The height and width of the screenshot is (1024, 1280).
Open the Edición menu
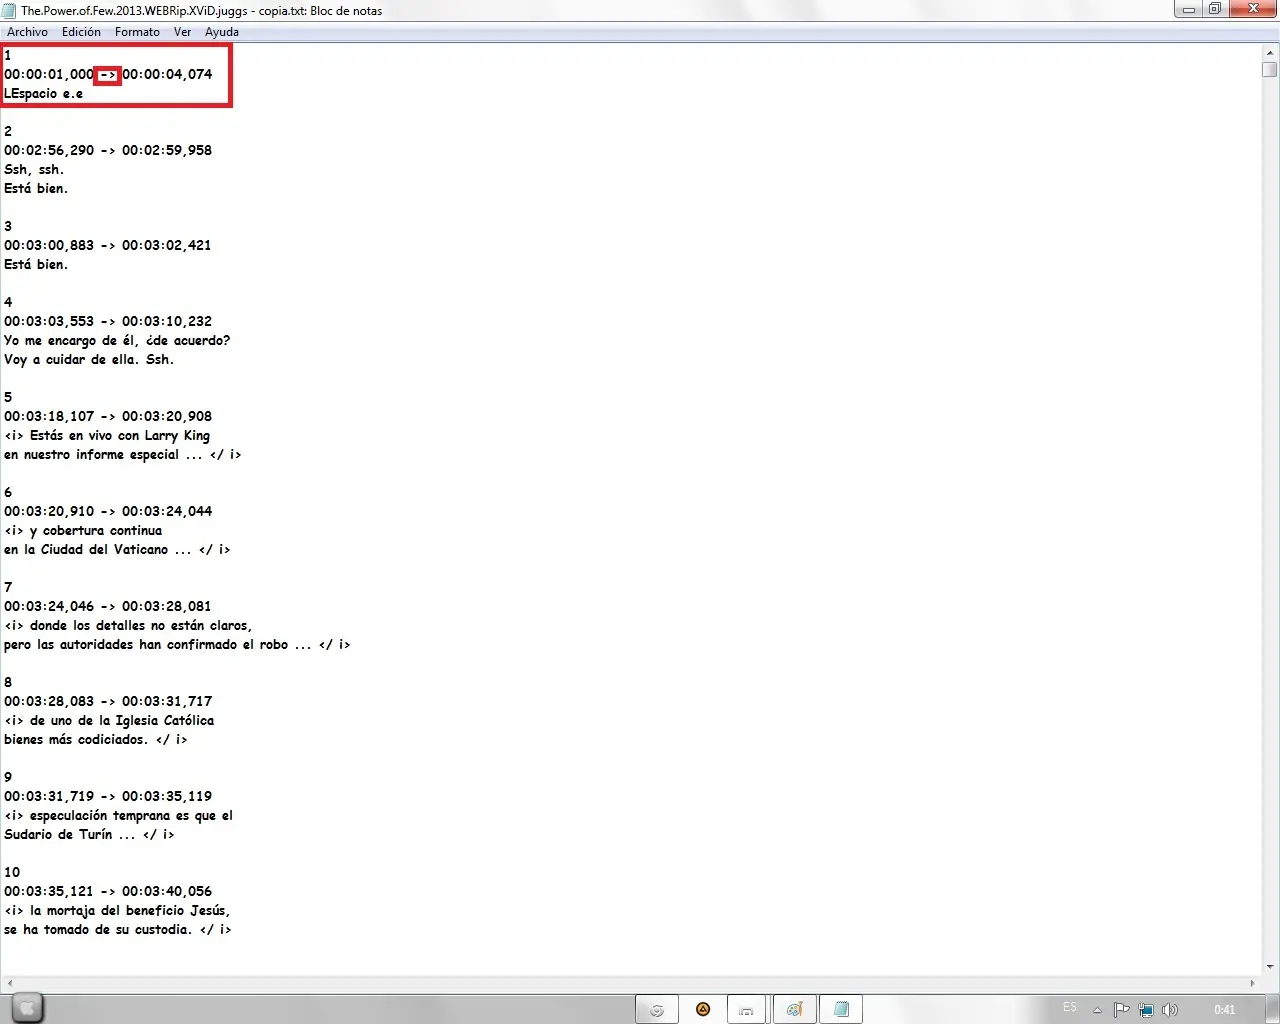coord(81,32)
